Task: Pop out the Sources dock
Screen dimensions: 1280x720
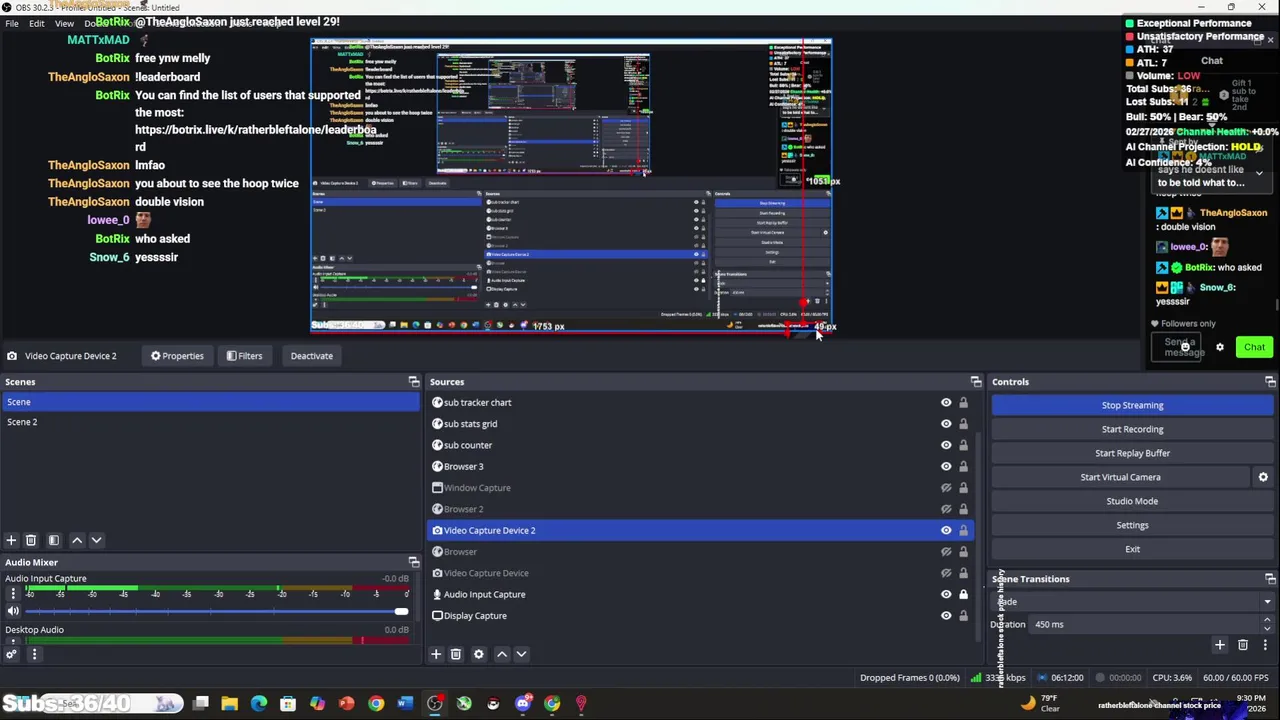Action: coord(976,382)
